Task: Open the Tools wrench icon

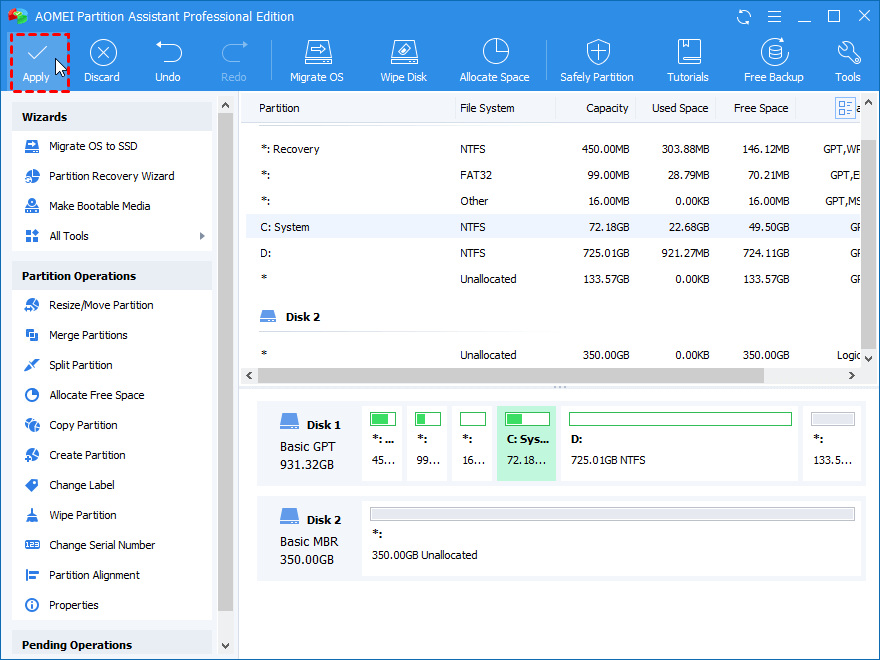Action: pos(848,53)
